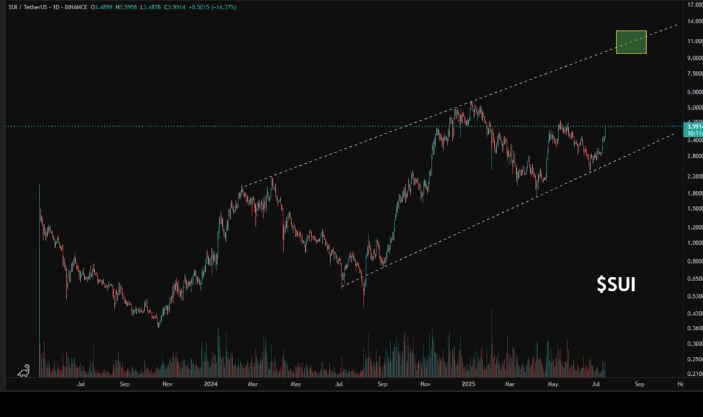The width and height of the screenshot is (703, 417).
Task: Click the Nov label preceding 2025
Action: coord(425,384)
